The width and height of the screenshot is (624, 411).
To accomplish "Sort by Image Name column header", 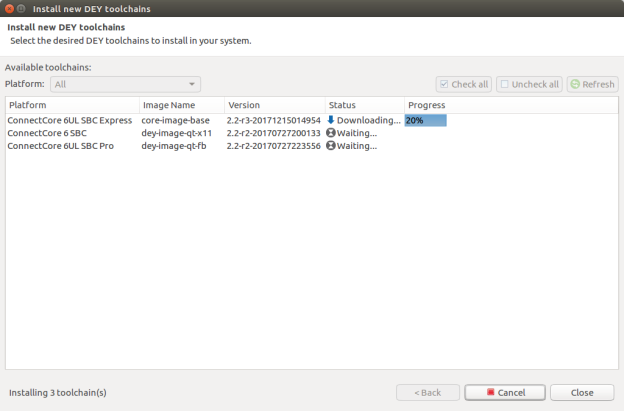I will pyautogui.click(x=182, y=105).
